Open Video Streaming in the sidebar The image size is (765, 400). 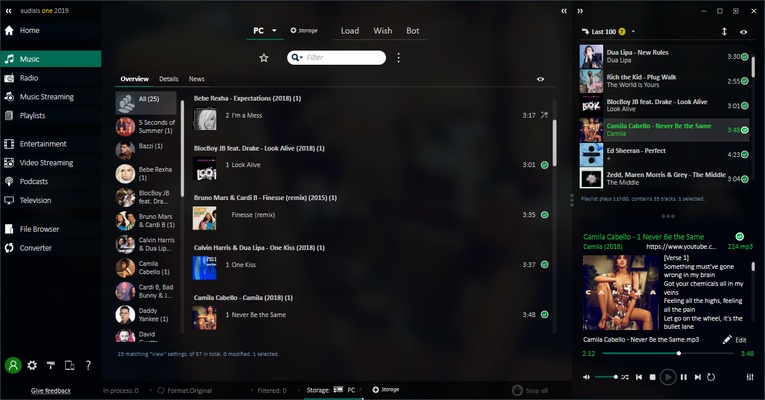click(x=46, y=163)
